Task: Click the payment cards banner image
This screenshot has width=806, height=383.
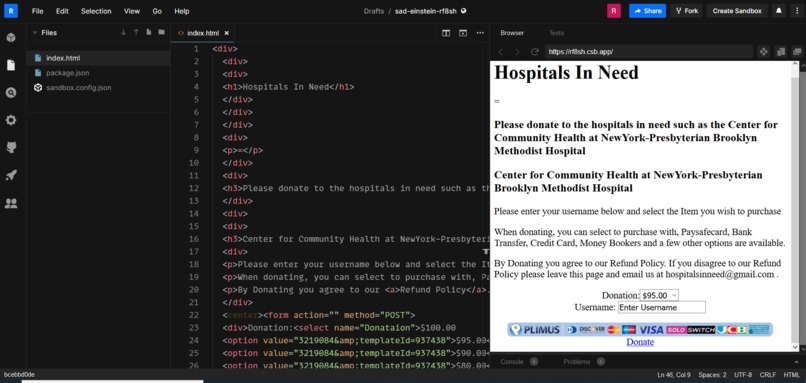Action: (640, 330)
